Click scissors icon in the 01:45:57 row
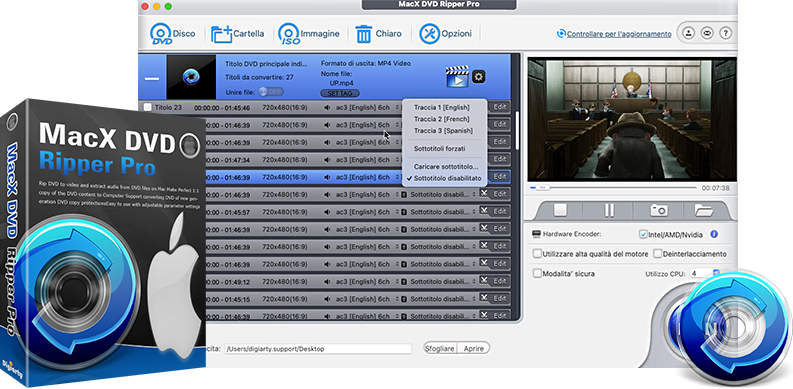 (484, 210)
